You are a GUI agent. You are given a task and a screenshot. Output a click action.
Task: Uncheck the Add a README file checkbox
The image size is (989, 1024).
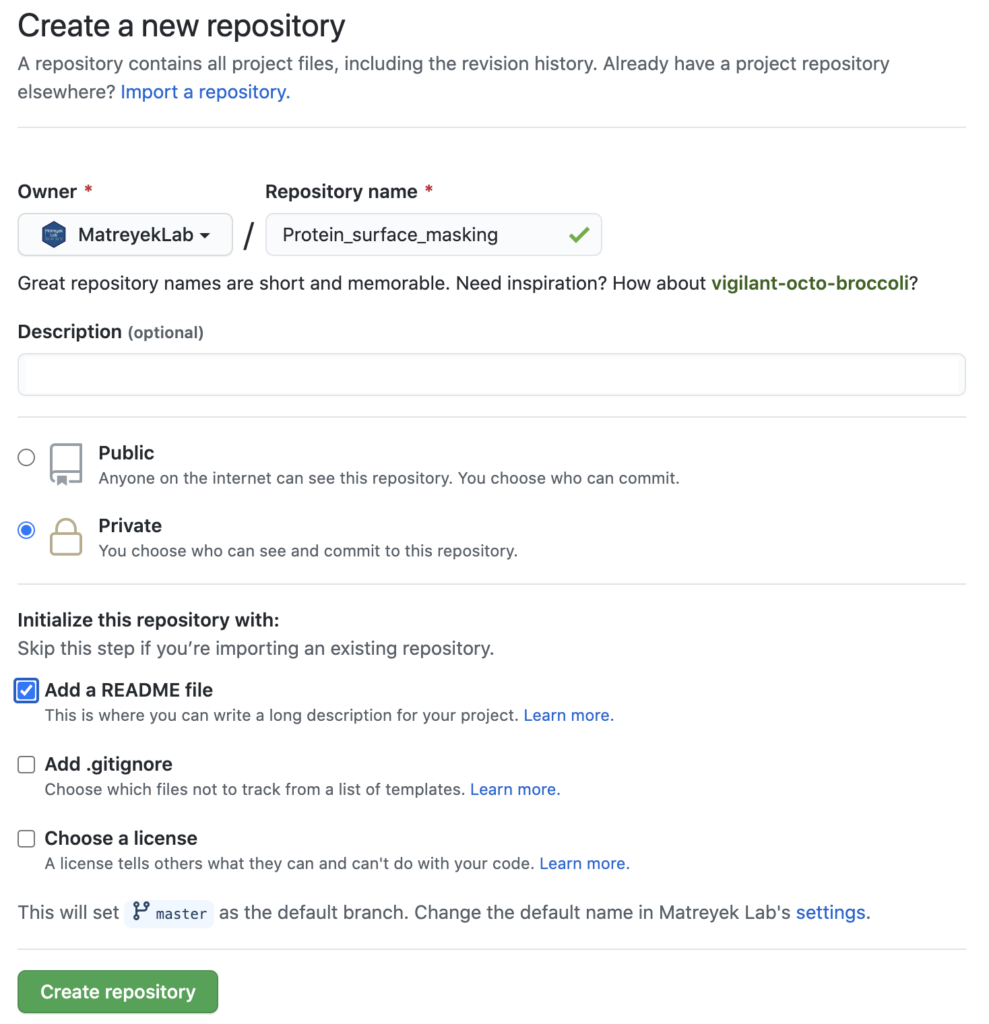[x=26, y=690]
